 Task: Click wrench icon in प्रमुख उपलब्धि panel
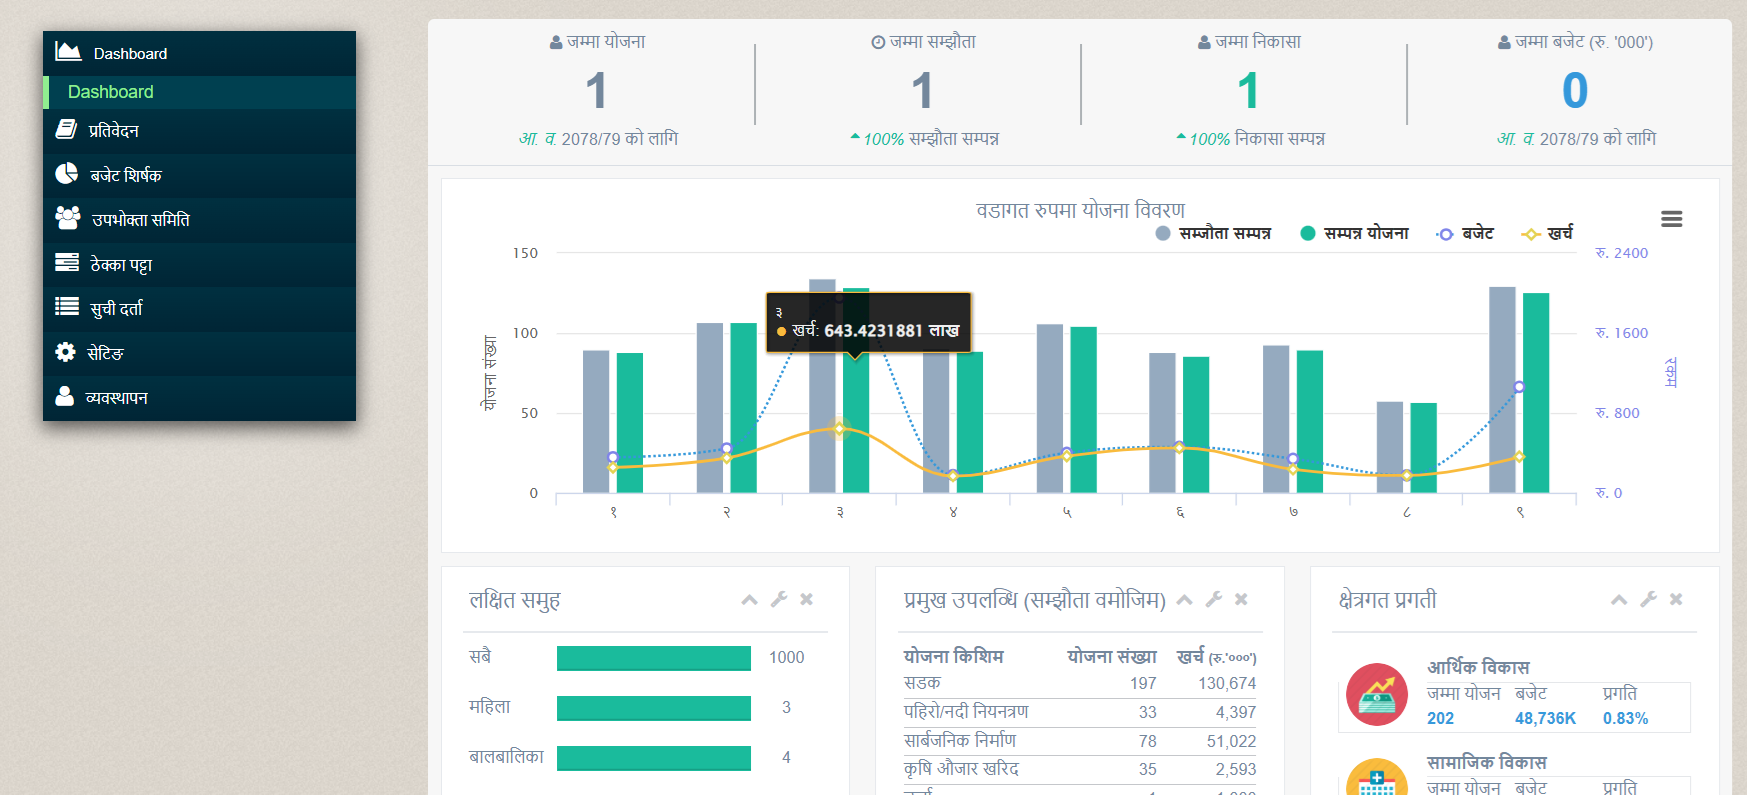(1214, 599)
